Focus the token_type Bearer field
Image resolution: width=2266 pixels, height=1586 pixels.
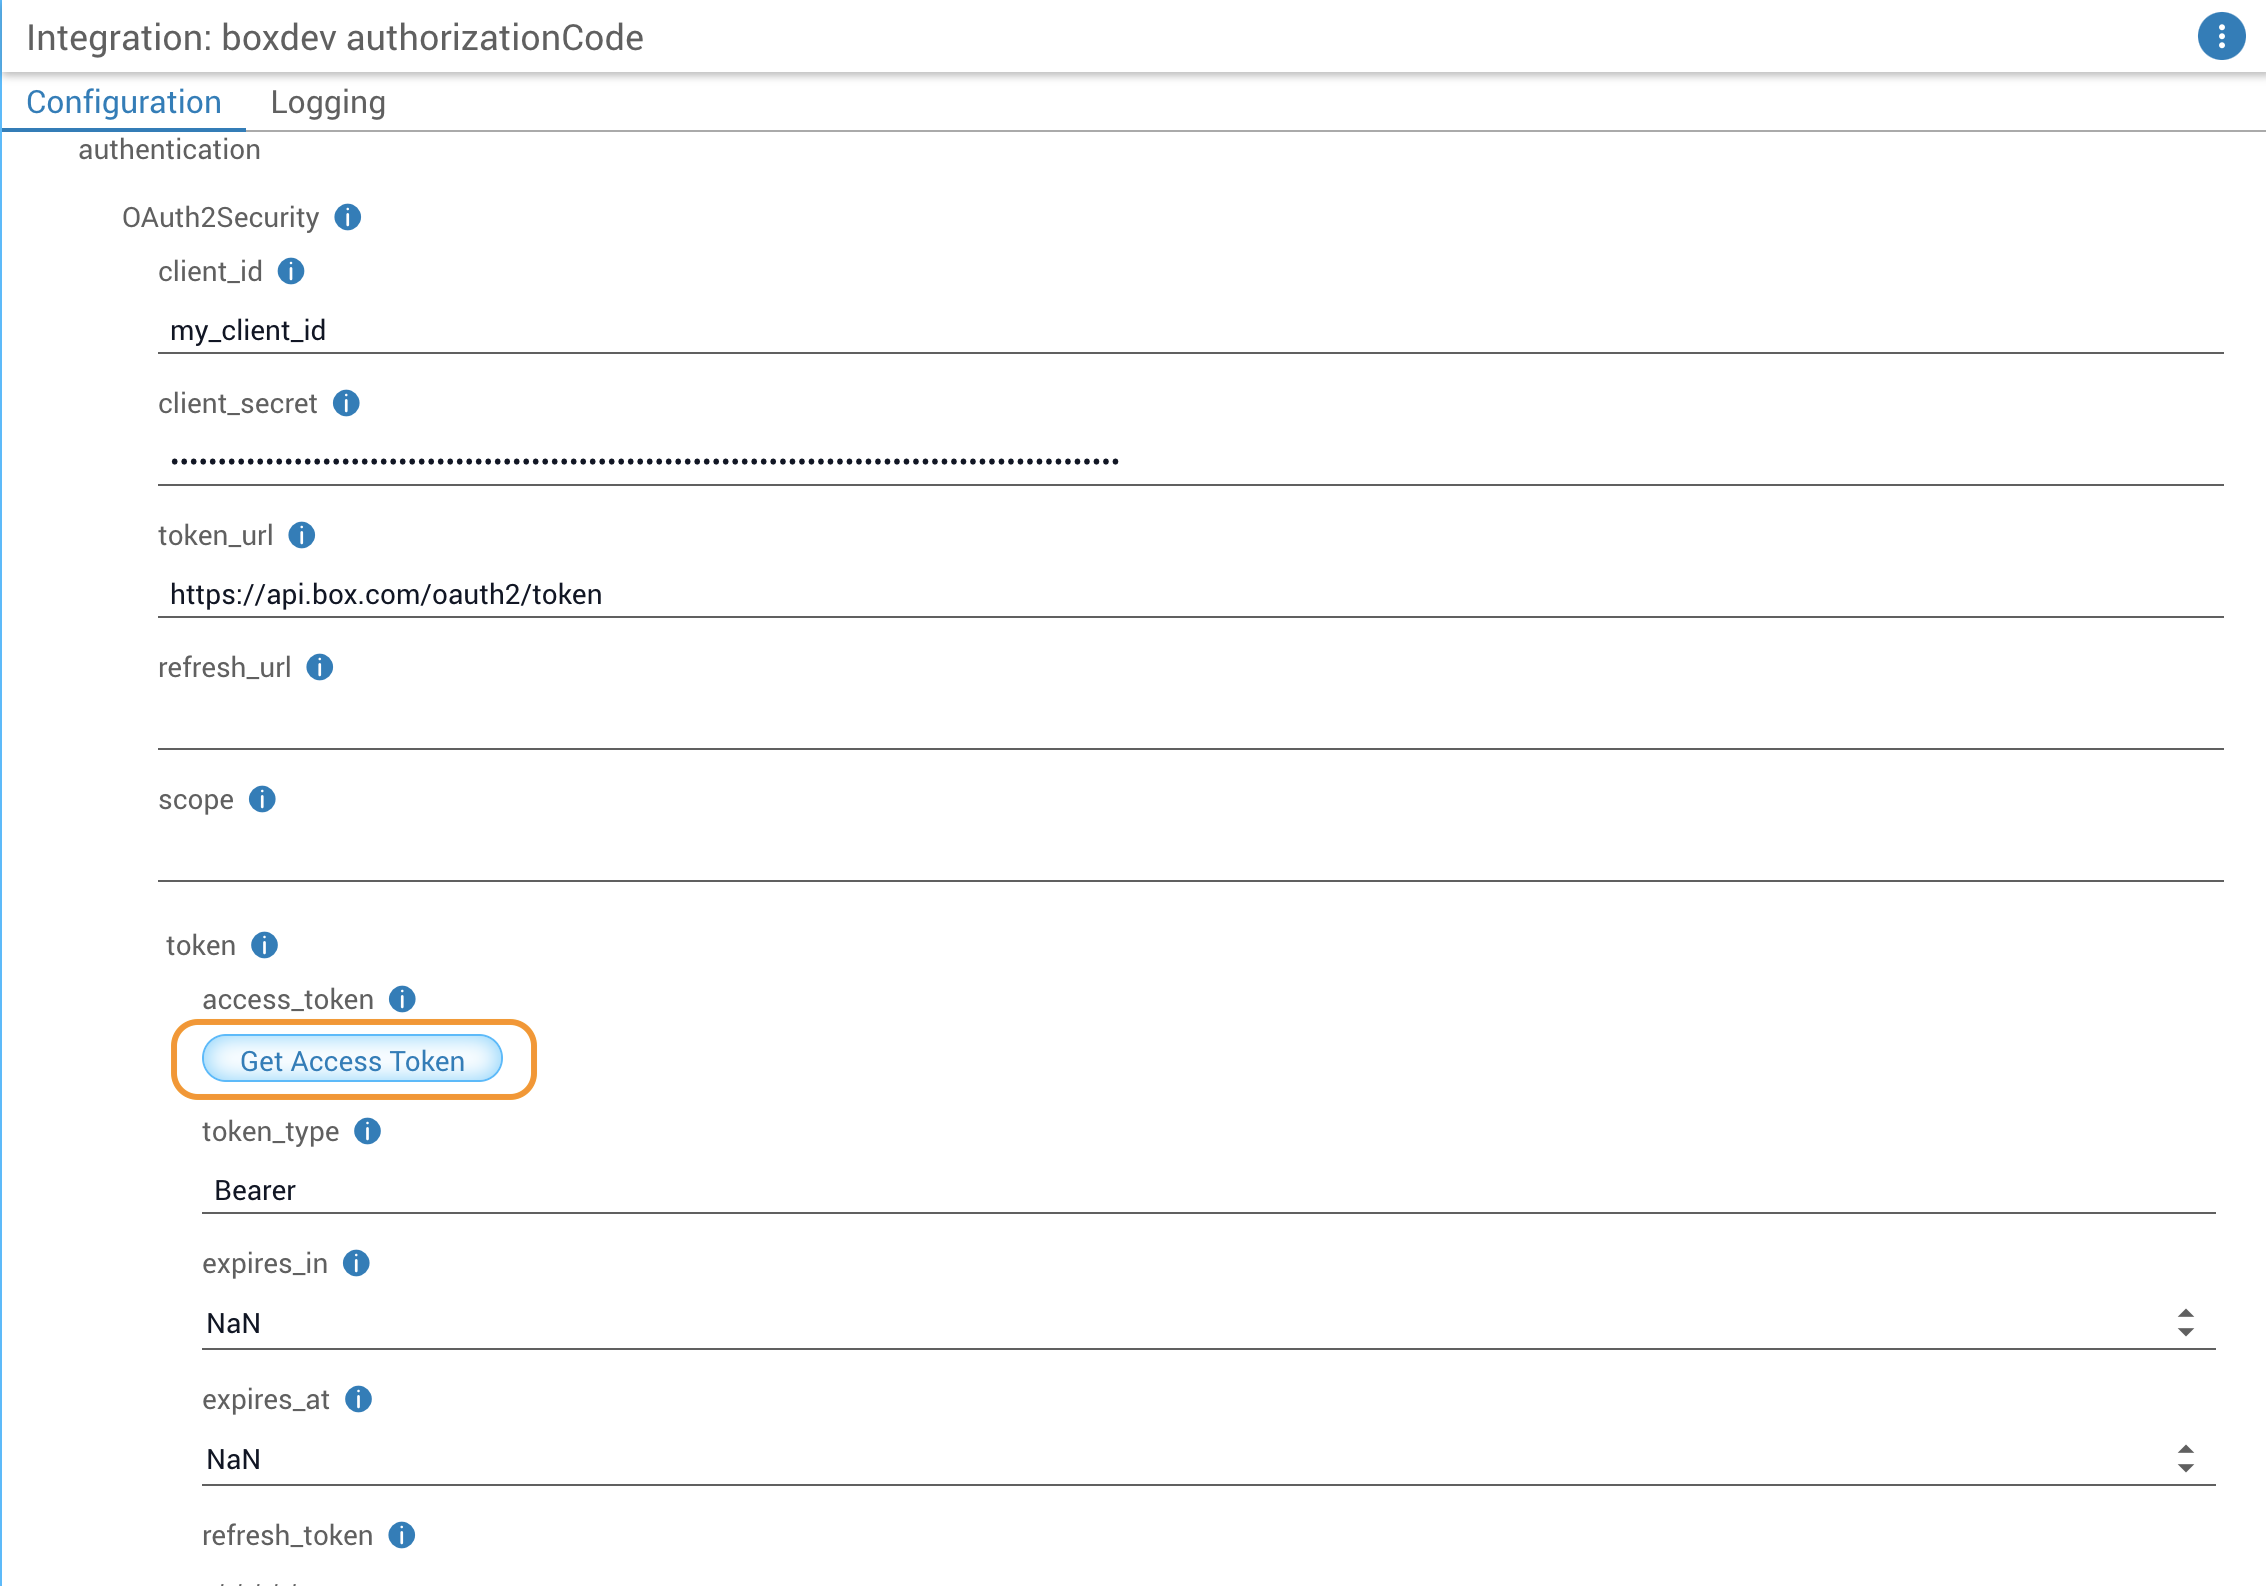tap(1208, 1190)
